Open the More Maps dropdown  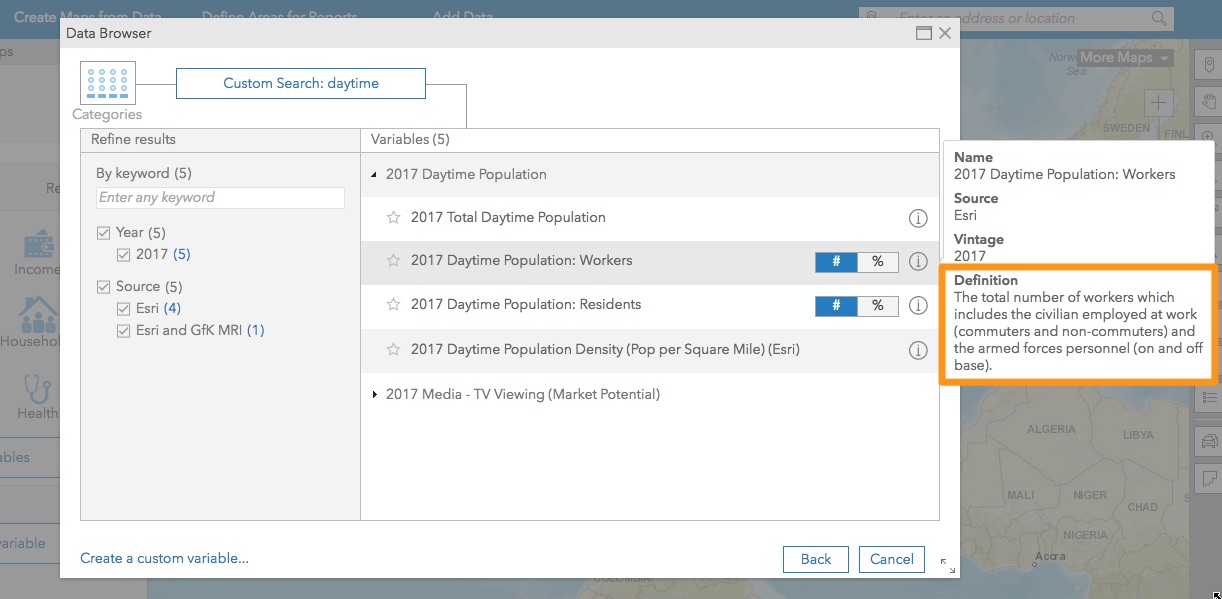[1124, 58]
